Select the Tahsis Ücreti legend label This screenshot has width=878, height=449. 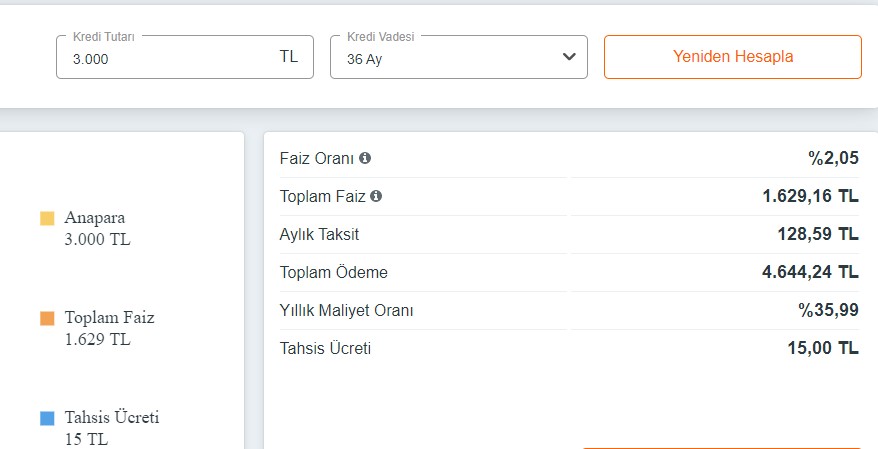112,418
